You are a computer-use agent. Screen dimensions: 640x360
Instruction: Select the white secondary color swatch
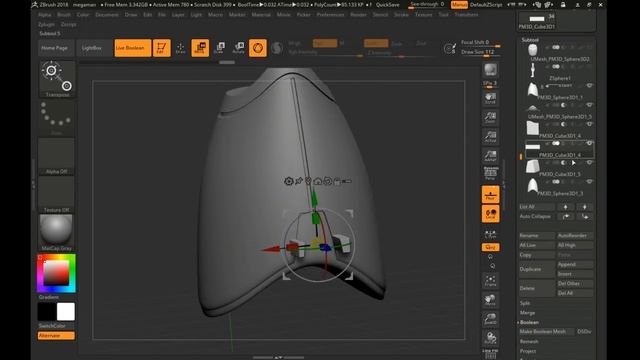point(66,311)
